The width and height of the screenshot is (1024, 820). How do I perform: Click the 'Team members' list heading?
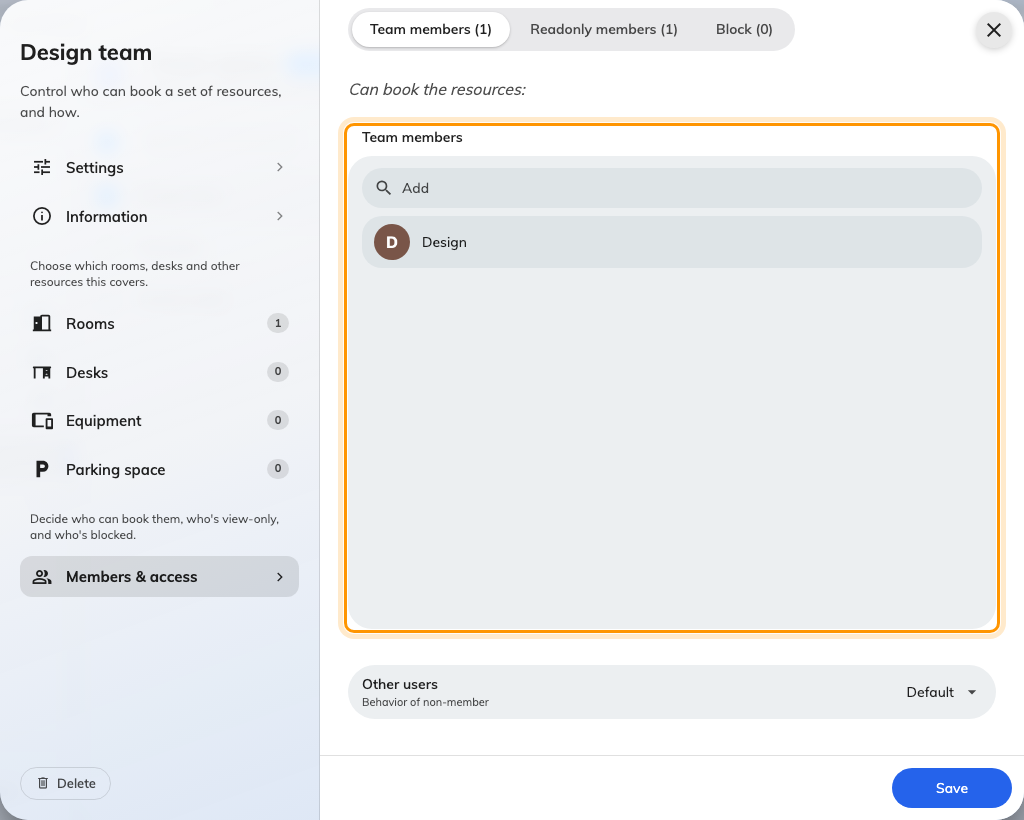[x=412, y=137]
